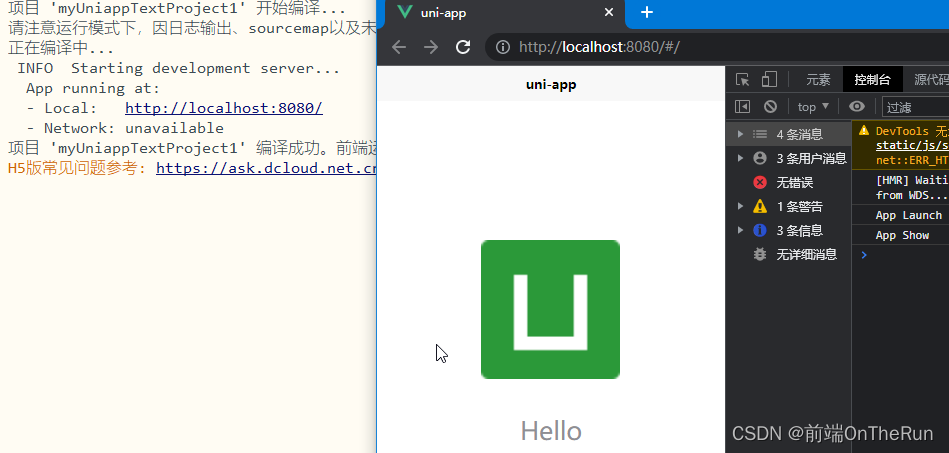Image resolution: width=949 pixels, height=453 pixels.
Task: Toggle the console sidebar panel
Action: 742,107
